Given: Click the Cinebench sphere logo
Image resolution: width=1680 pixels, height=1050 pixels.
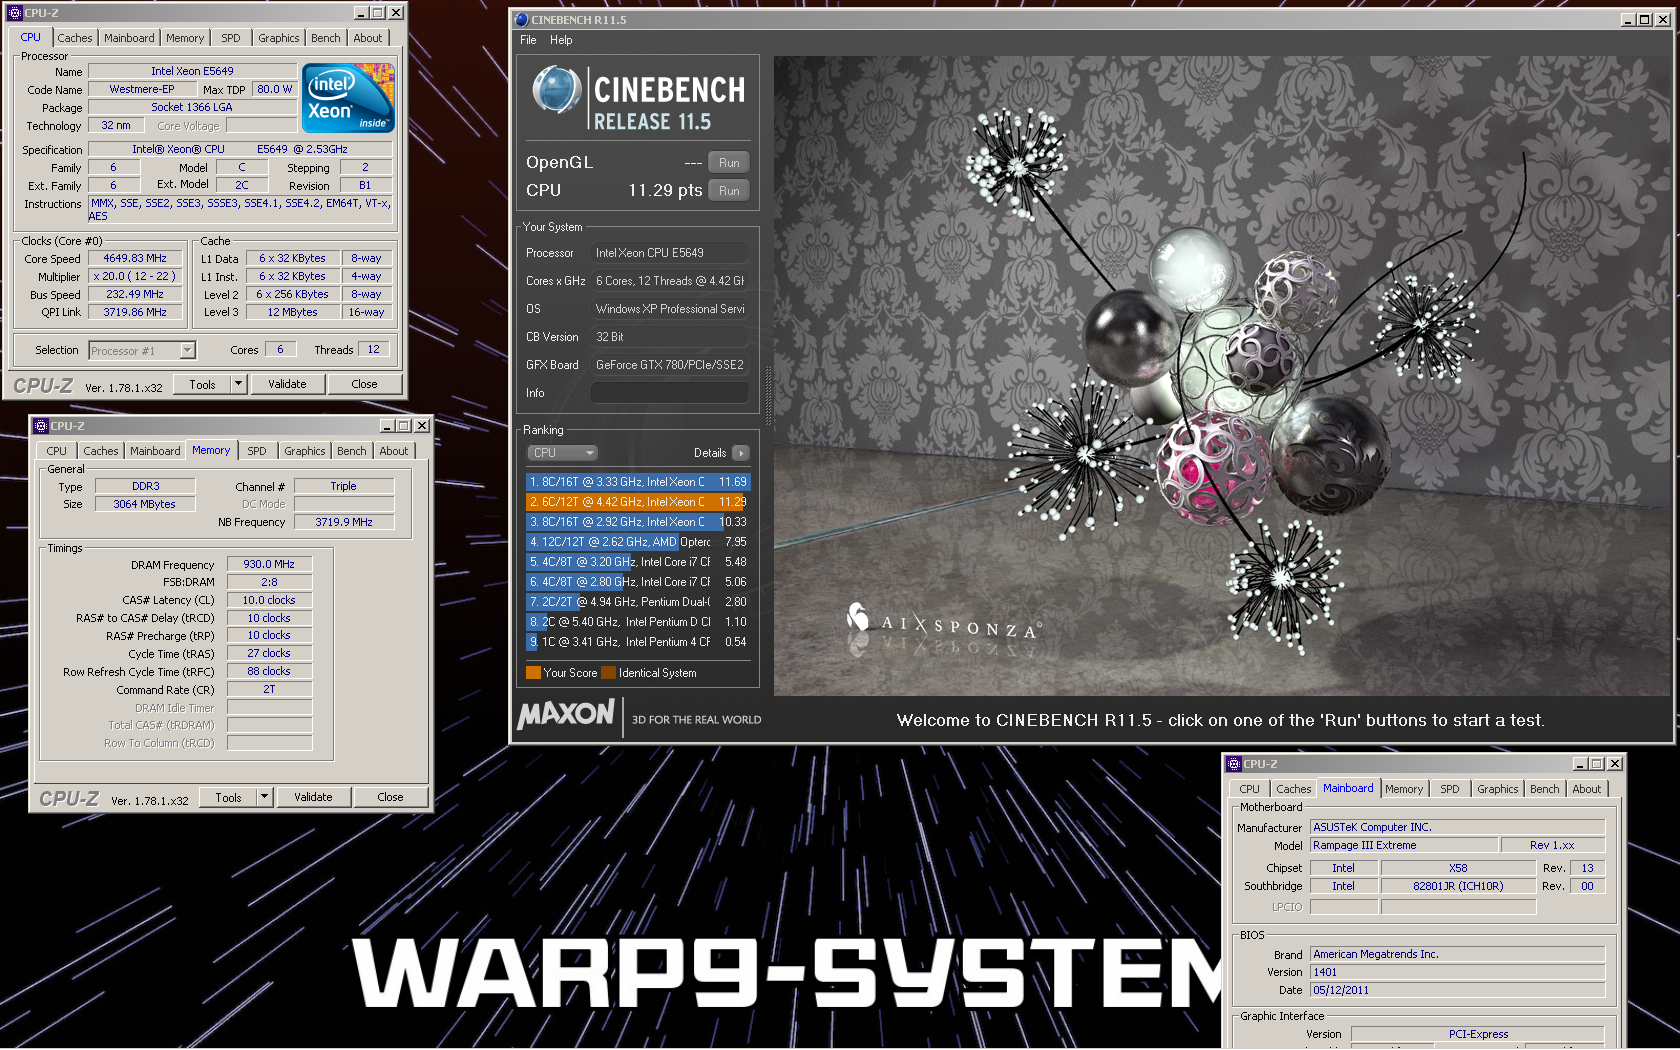Looking at the screenshot, I should tap(557, 90).
